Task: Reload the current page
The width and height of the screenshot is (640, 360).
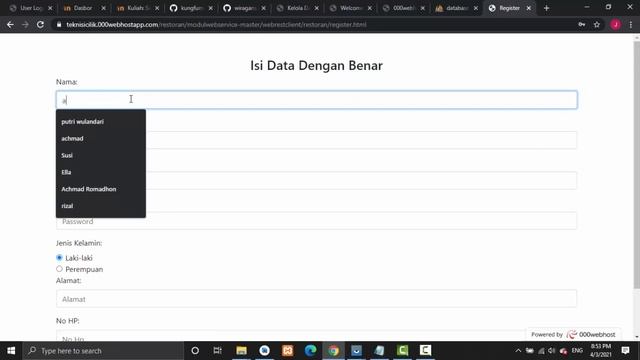Action: pyautogui.click(x=40, y=24)
